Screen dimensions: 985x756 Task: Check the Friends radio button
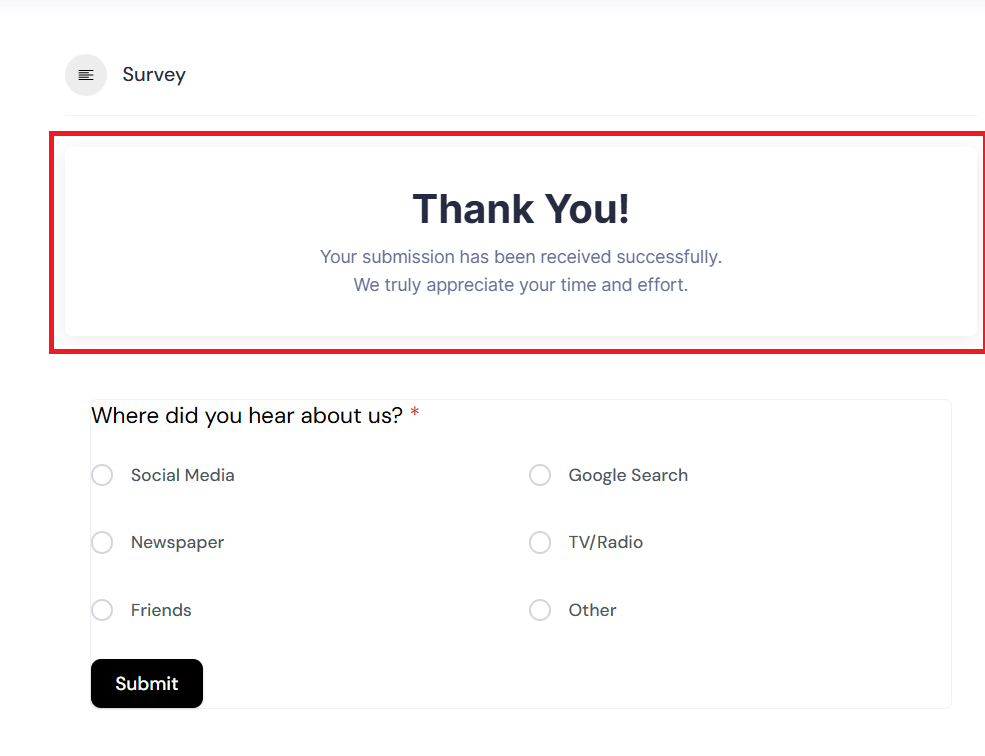point(102,610)
